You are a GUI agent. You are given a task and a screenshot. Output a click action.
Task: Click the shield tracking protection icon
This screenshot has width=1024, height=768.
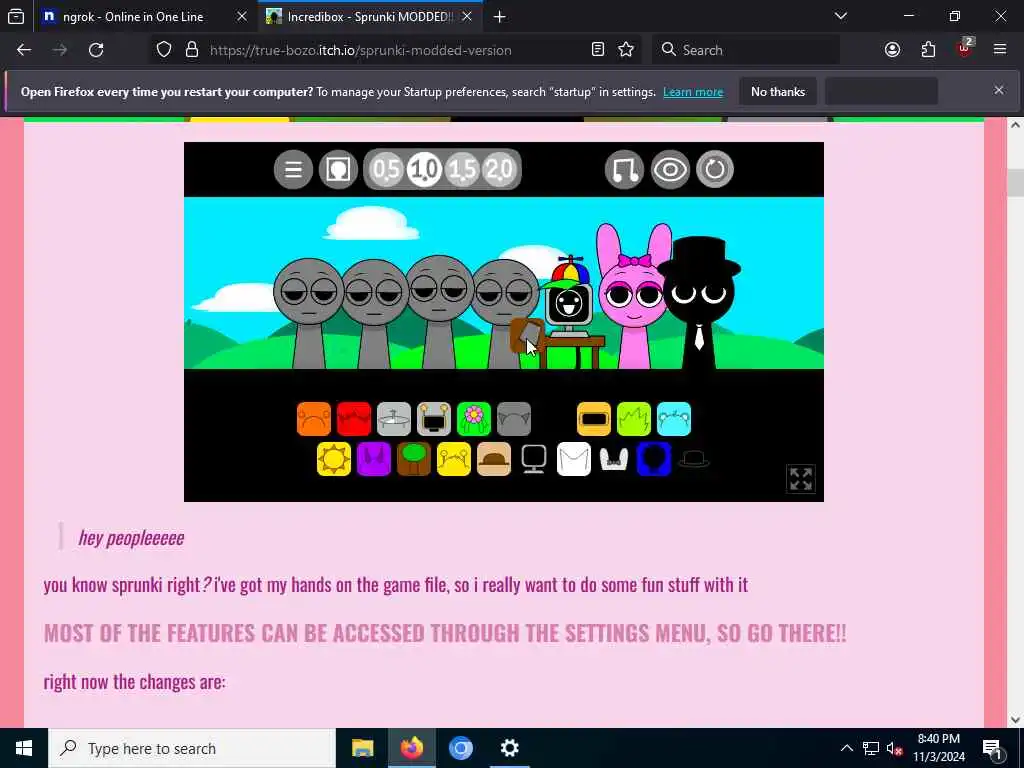164,50
